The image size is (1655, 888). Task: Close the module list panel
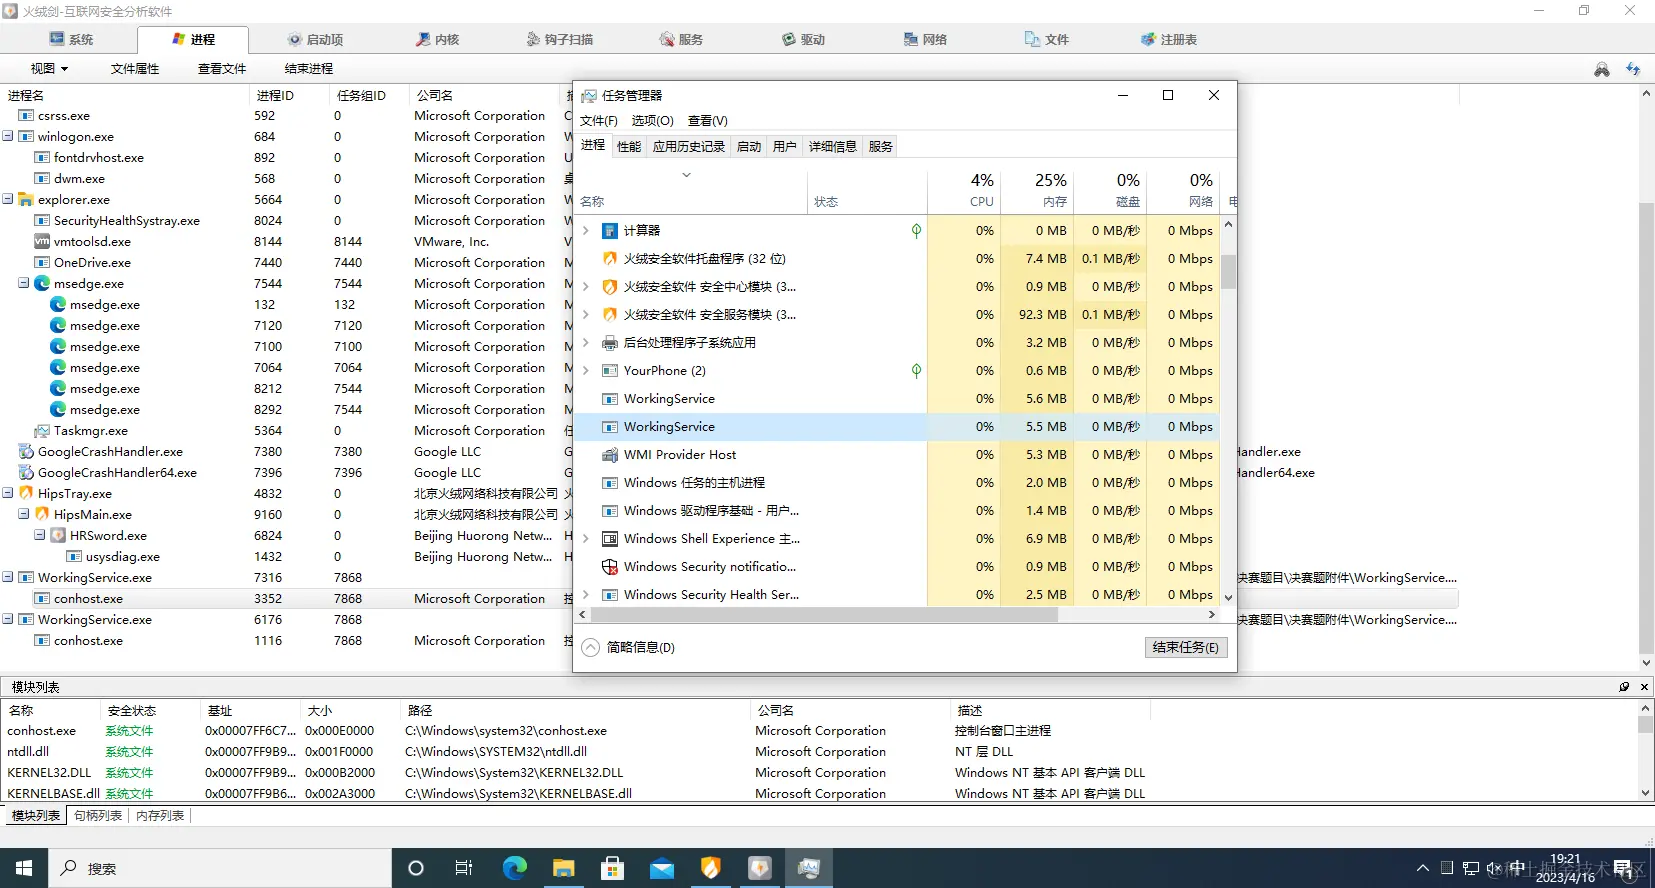1644,687
